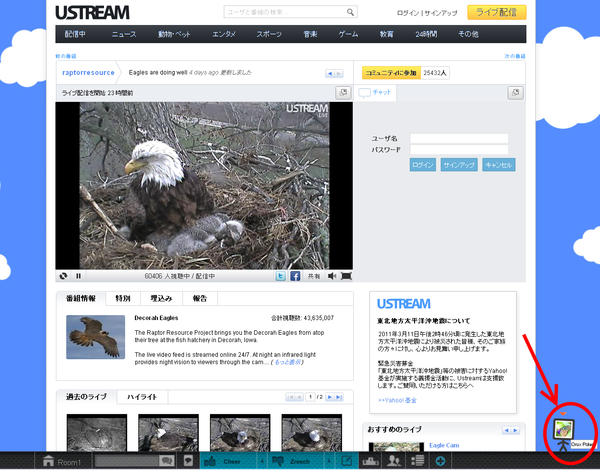This screenshot has width=600, height=470.
Task: Select the チャット tab
Action: (375, 93)
